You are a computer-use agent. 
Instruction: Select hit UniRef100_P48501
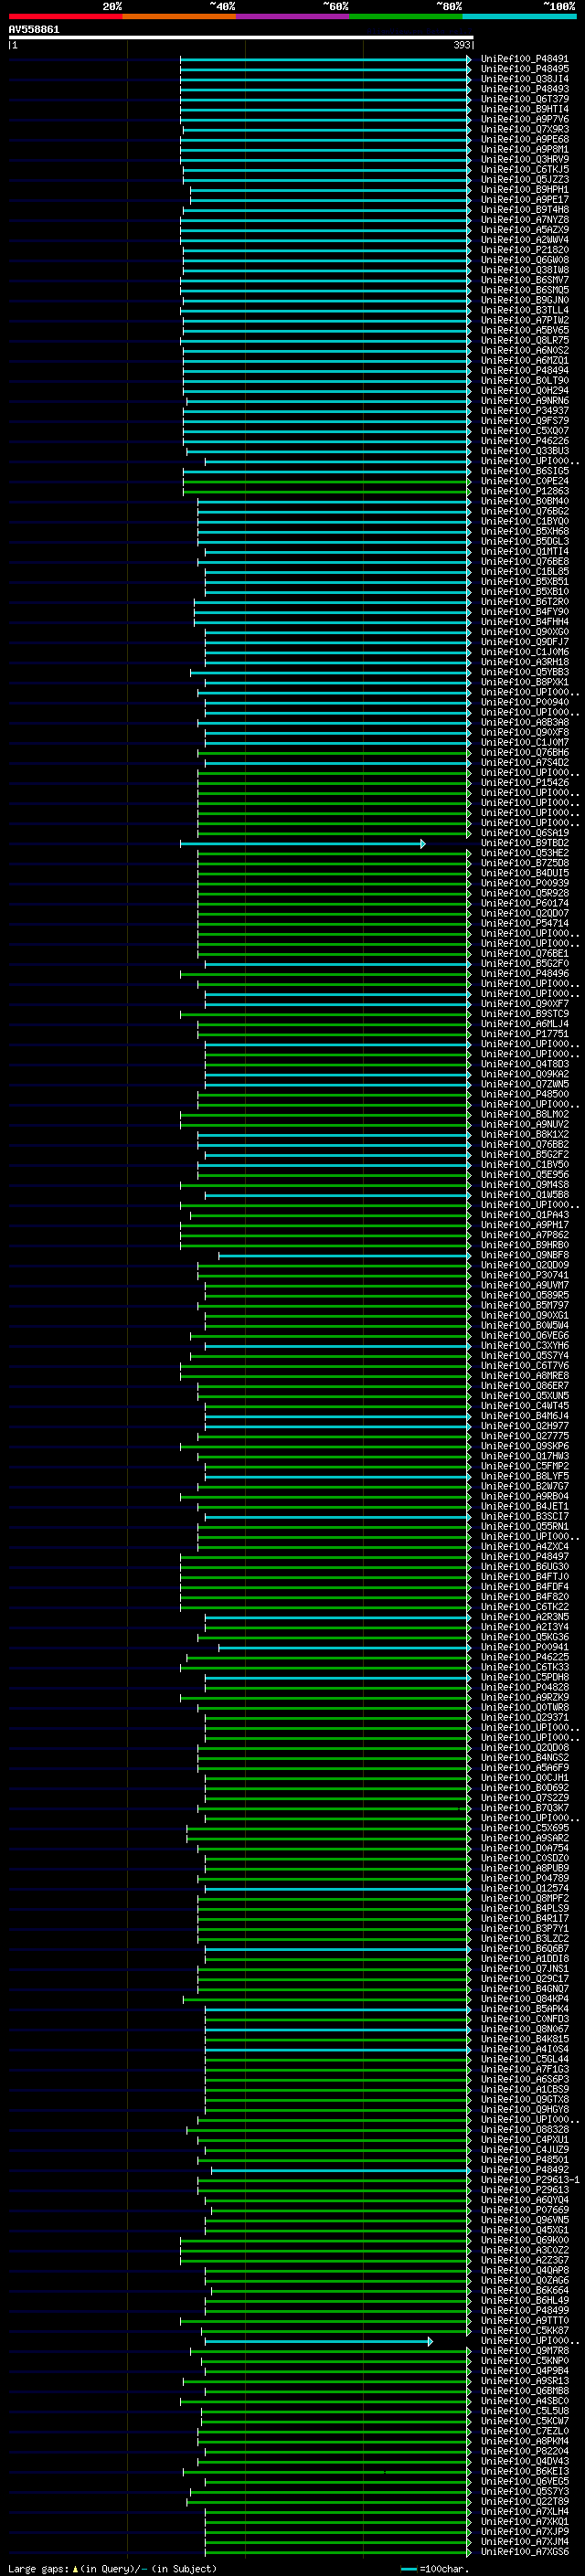[x=524, y=2159]
